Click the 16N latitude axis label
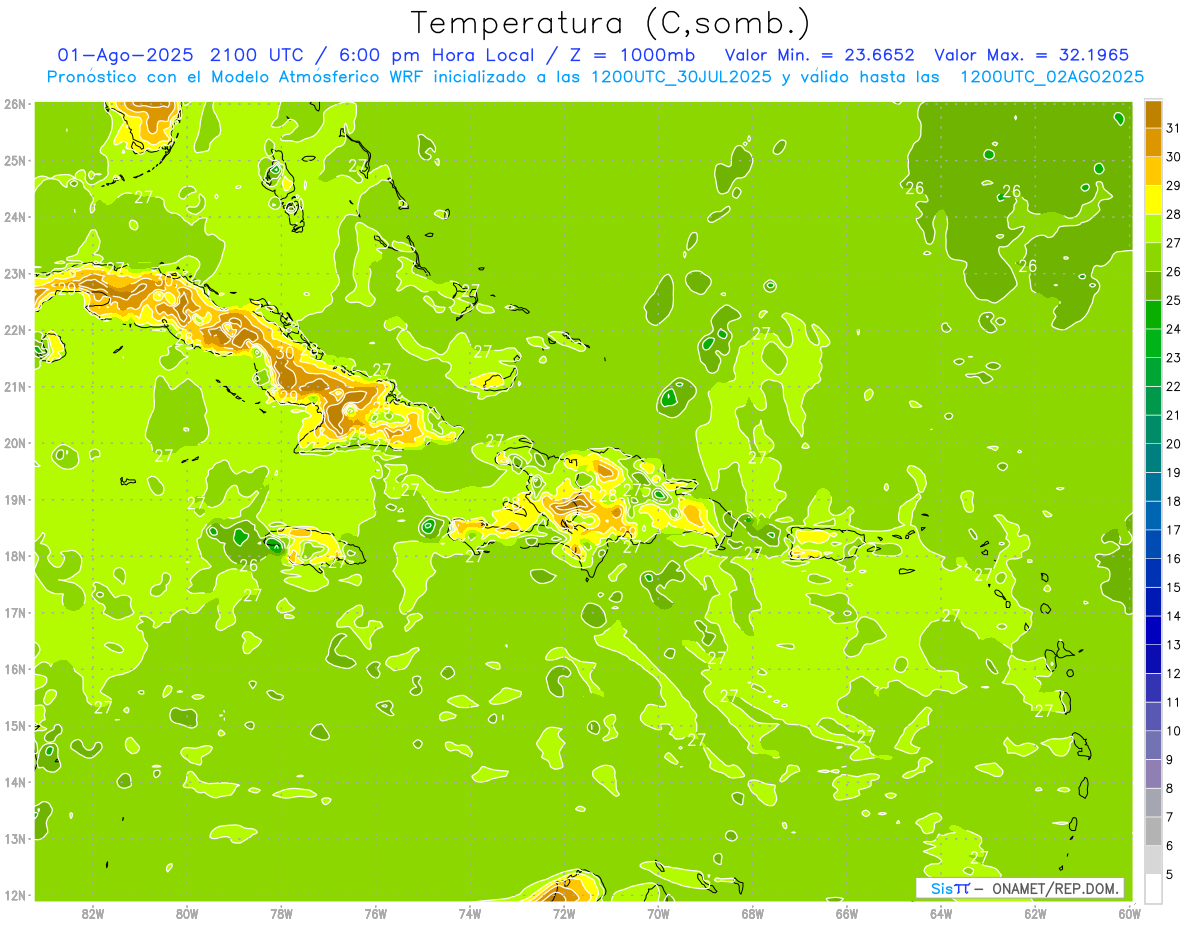This screenshot has height=927, width=1200. pyautogui.click(x=15, y=669)
